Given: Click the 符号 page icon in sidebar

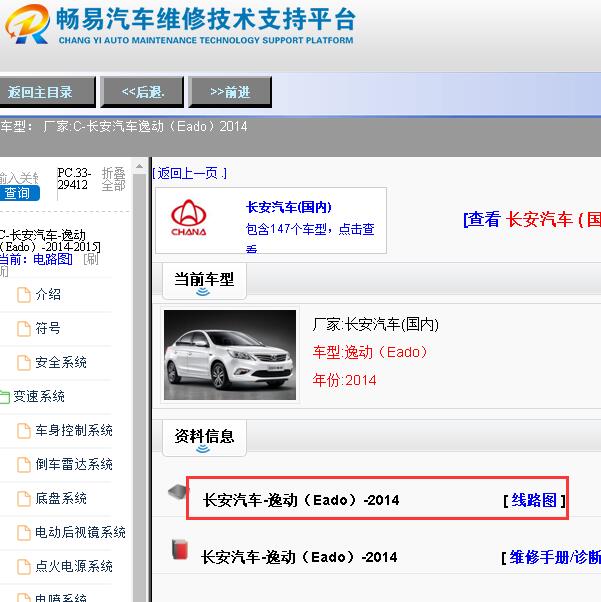Looking at the screenshot, I should click(23, 328).
